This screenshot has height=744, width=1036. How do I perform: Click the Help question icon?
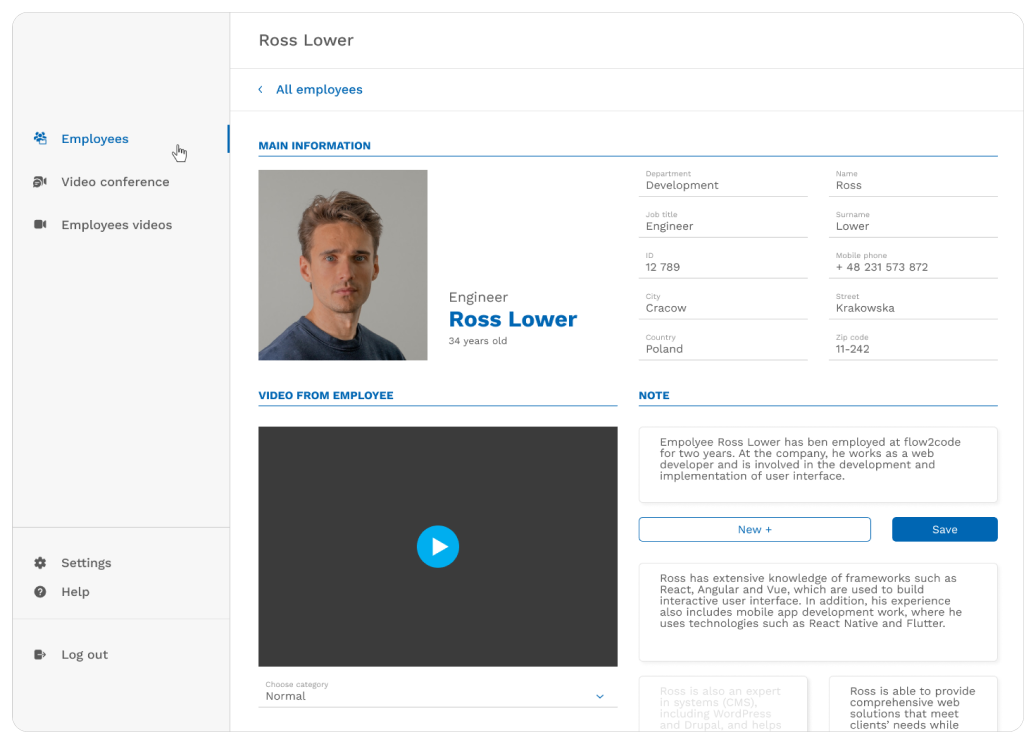pos(38,591)
